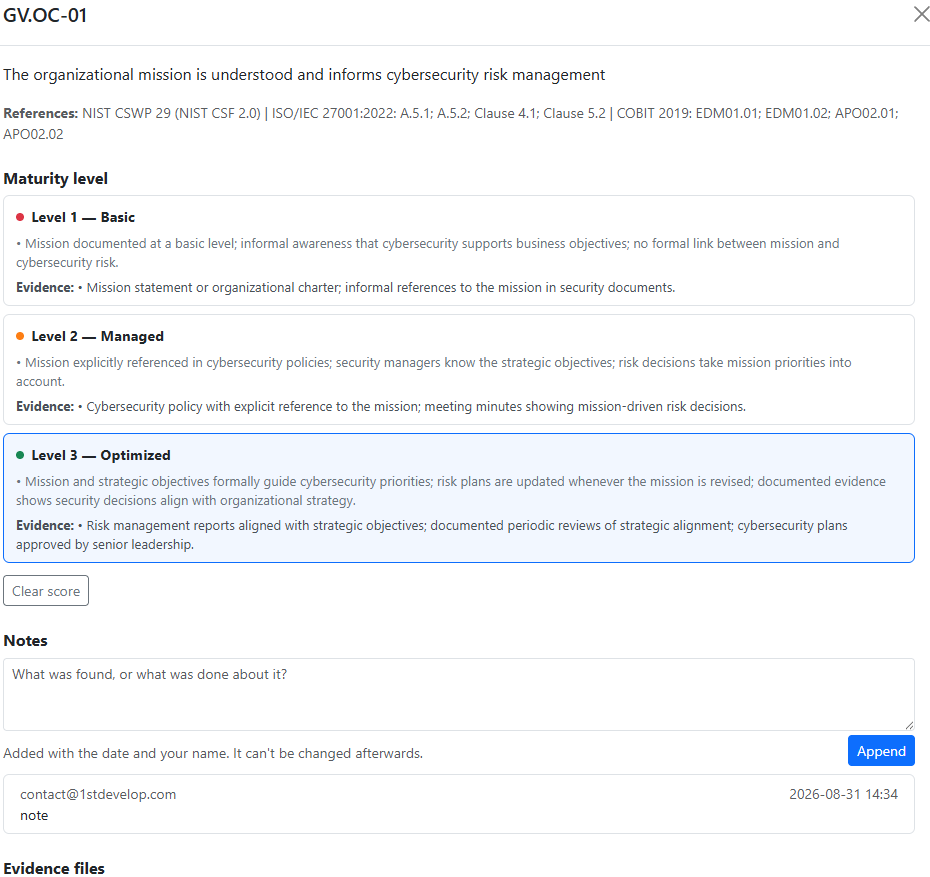The height and width of the screenshot is (877, 930).
Task: Select the Level 1 — Basic maturity card
Action: [458, 251]
